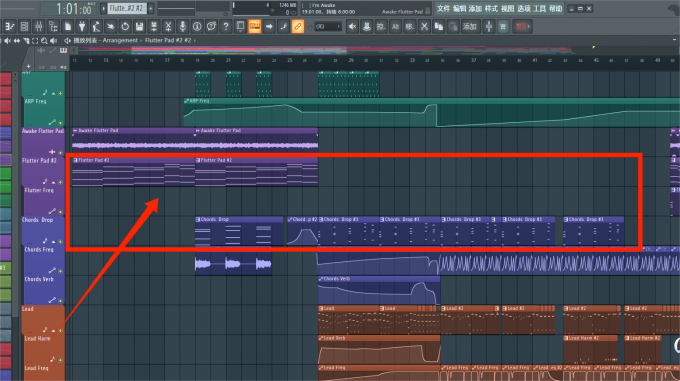Open the mixer window icon
This screenshot has width=680, height=381.
[x=39, y=26]
